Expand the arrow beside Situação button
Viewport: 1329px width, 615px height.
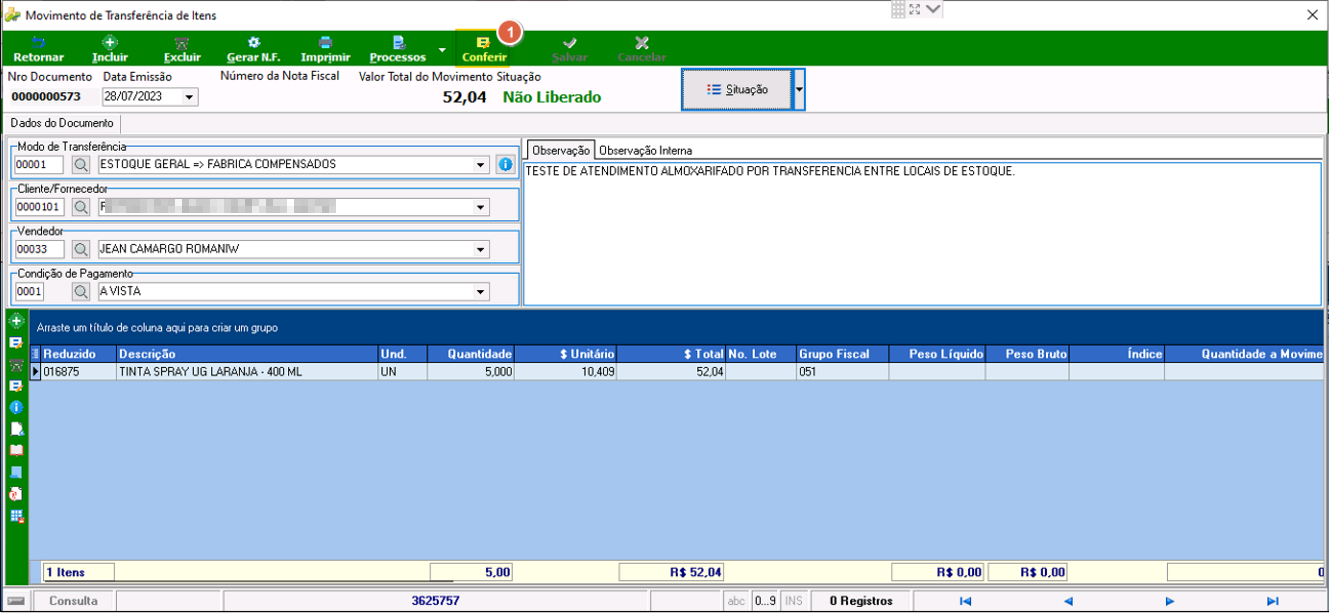pos(799,89)
